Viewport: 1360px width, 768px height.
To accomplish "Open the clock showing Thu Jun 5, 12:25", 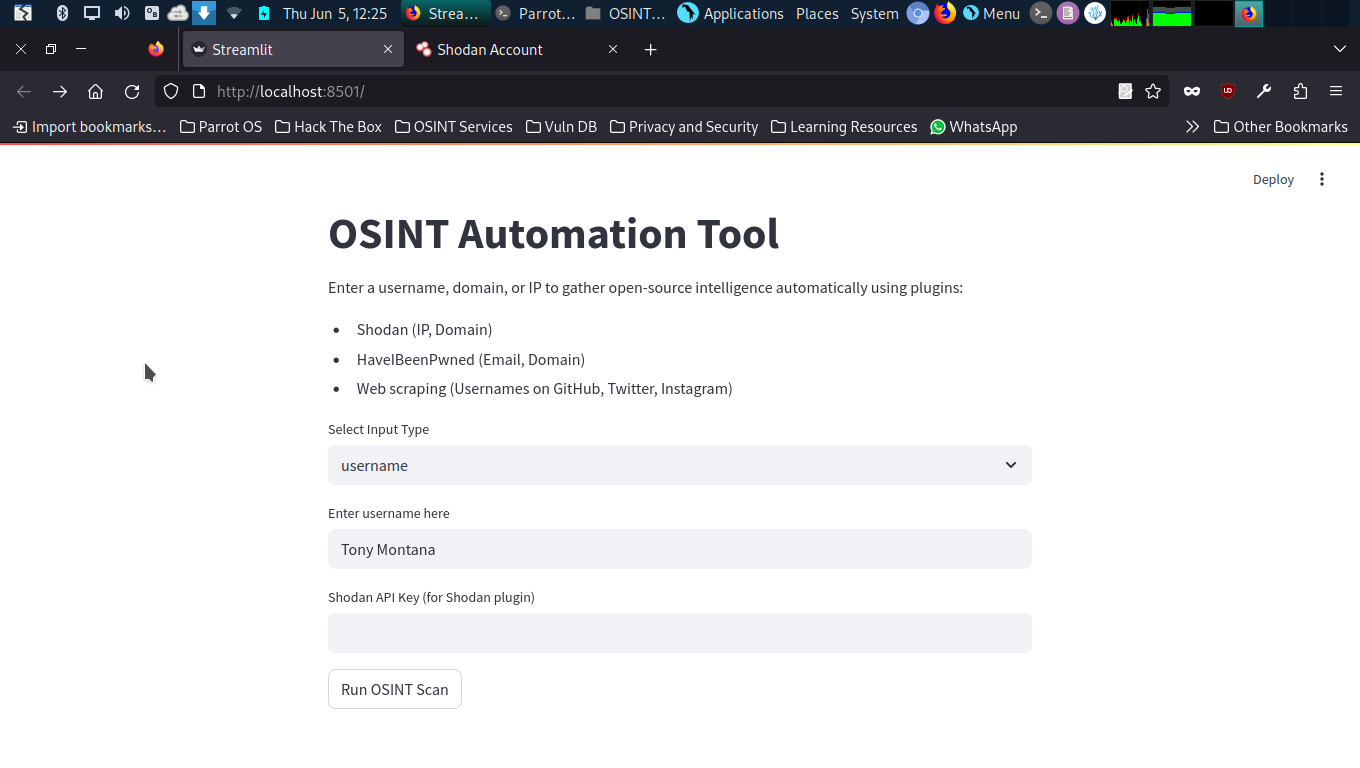I will pyautogui.click(x=335, y=13).
